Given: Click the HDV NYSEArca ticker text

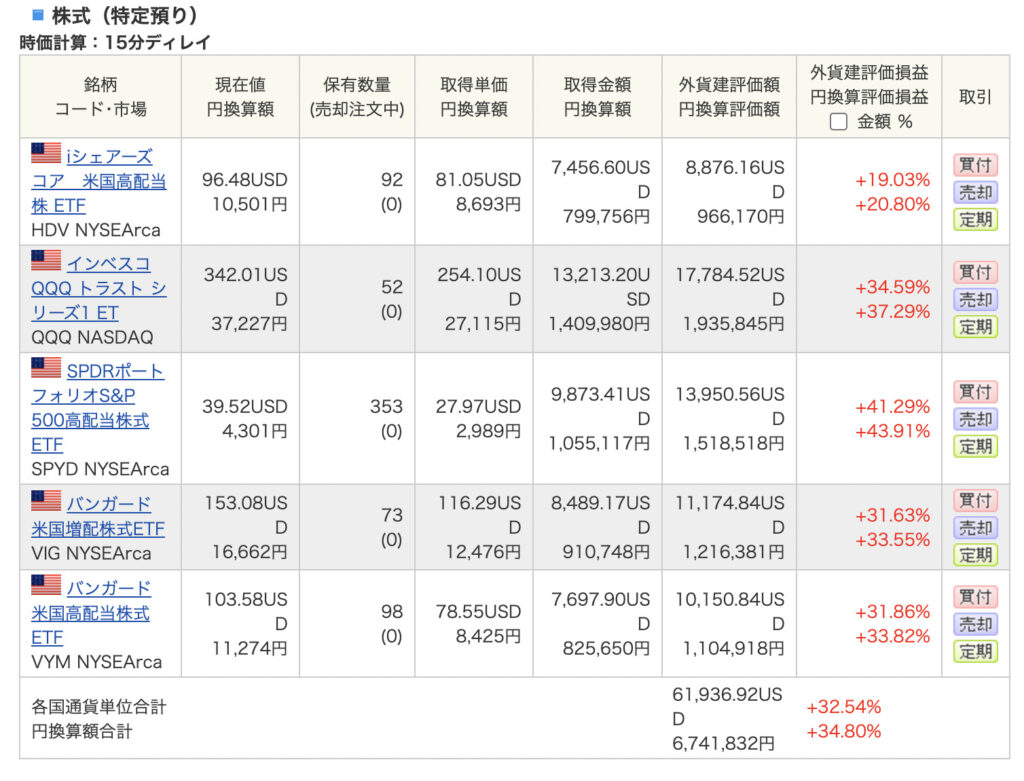Looking at the screenshot, I should [x=96, y=231].
